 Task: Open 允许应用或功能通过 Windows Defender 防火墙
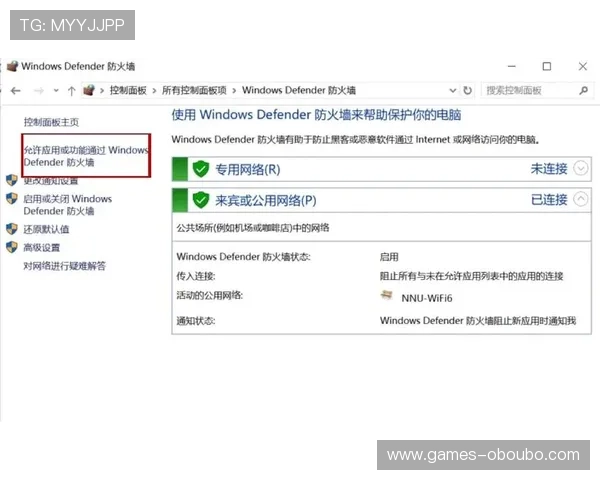pos(86,156)
